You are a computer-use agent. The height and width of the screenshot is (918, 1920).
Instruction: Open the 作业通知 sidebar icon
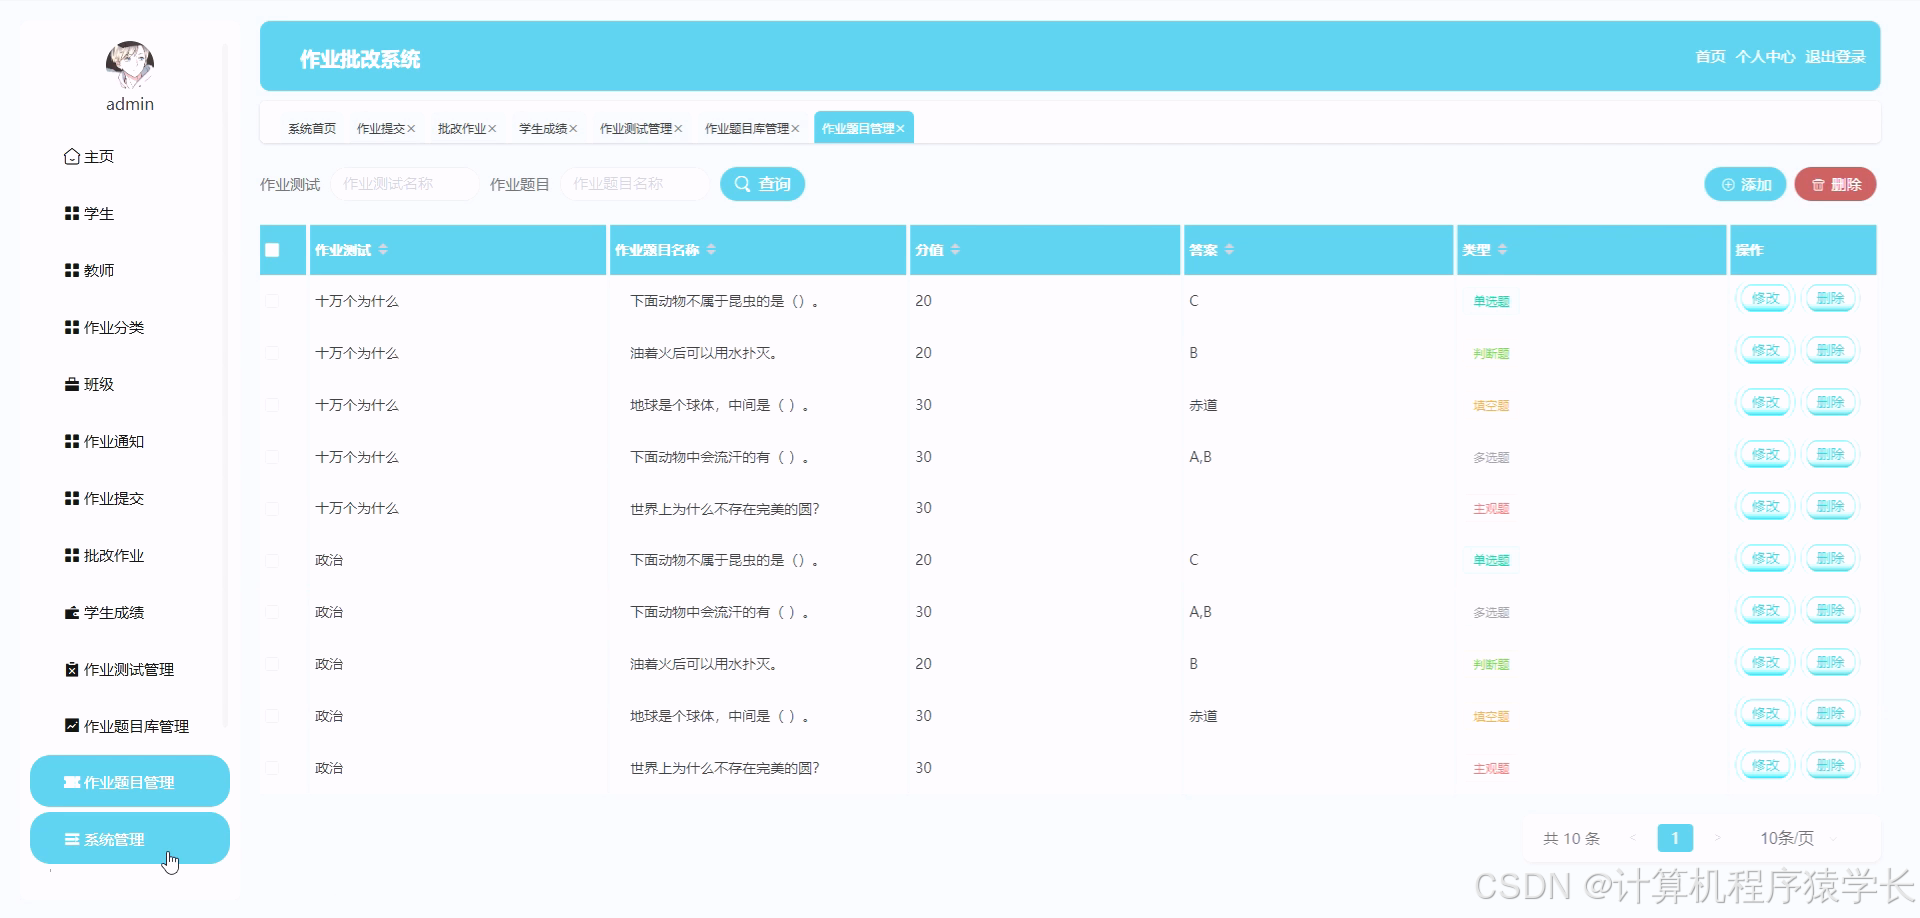tap(70, 441)
